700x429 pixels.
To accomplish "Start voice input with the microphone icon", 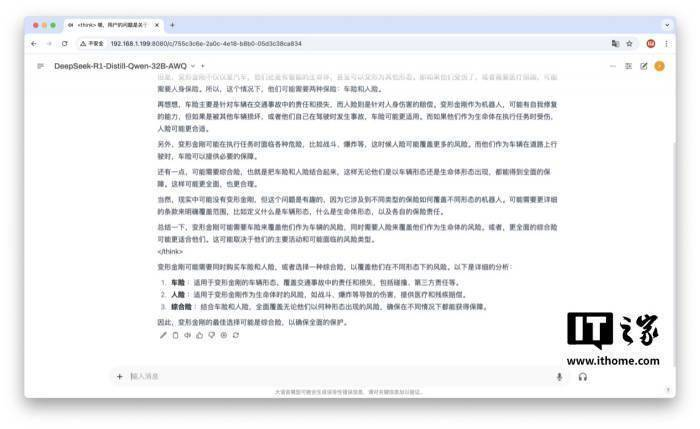I will 559,377.
